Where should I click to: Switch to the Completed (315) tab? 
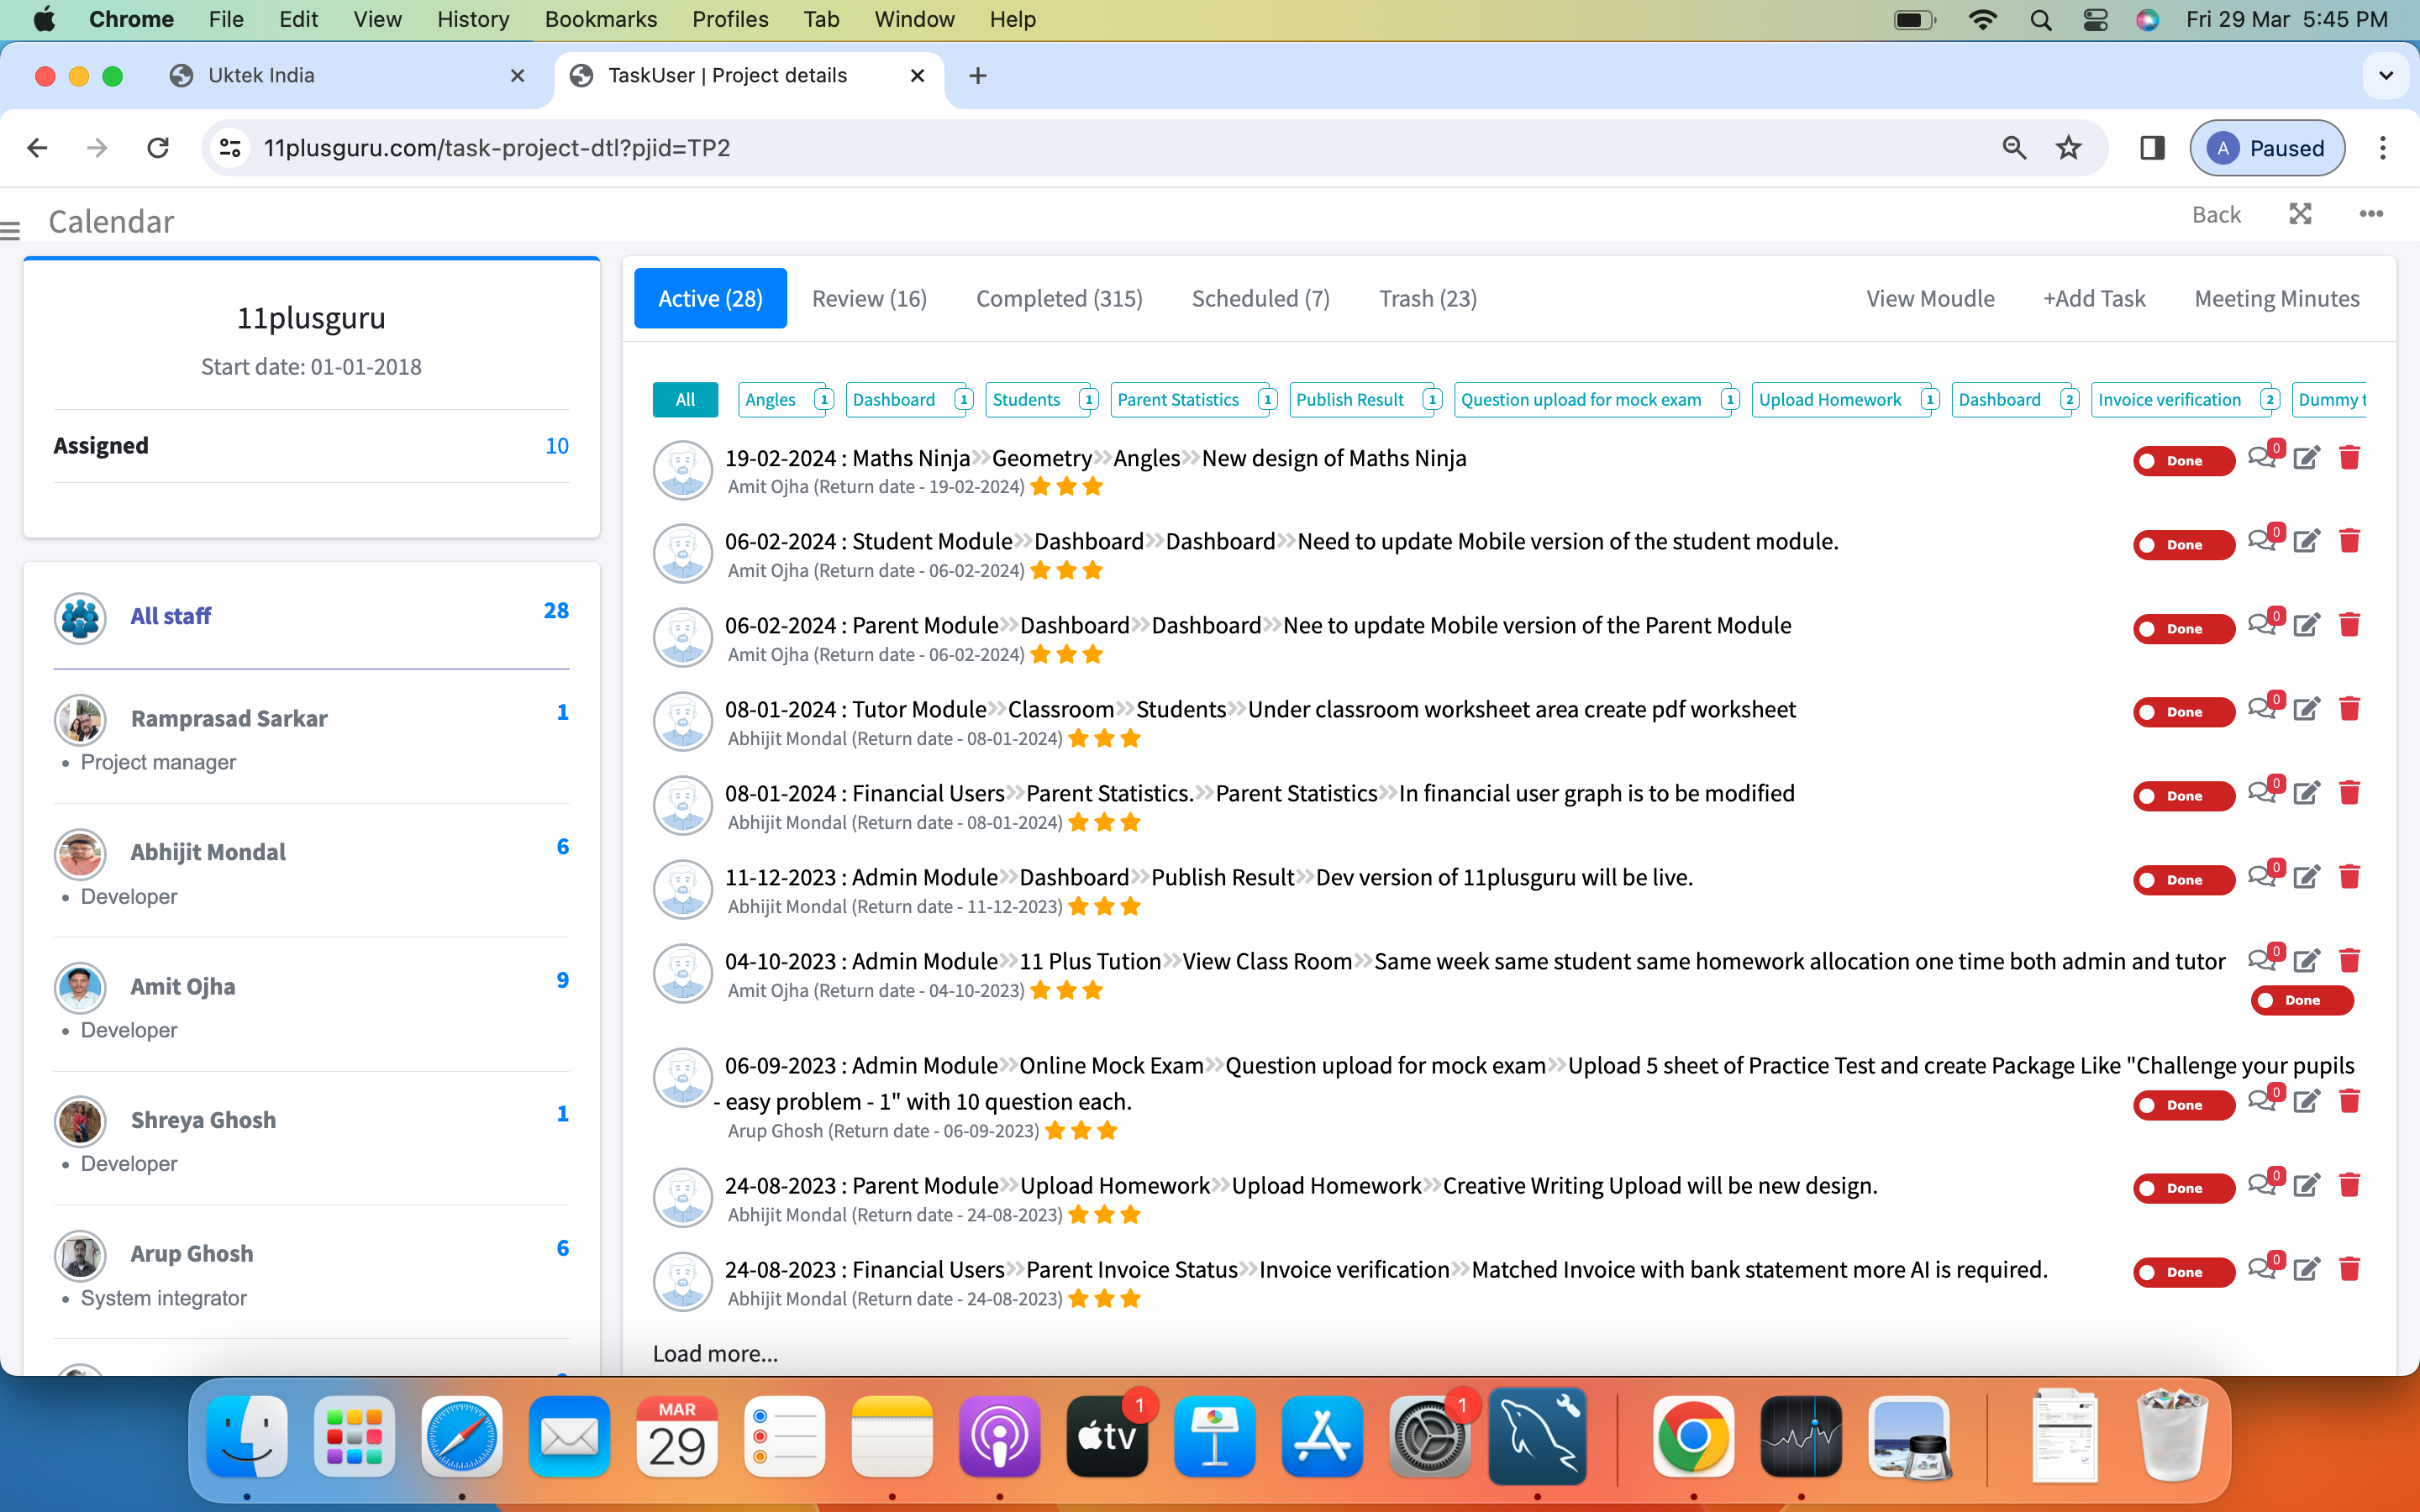[1059, 298]
